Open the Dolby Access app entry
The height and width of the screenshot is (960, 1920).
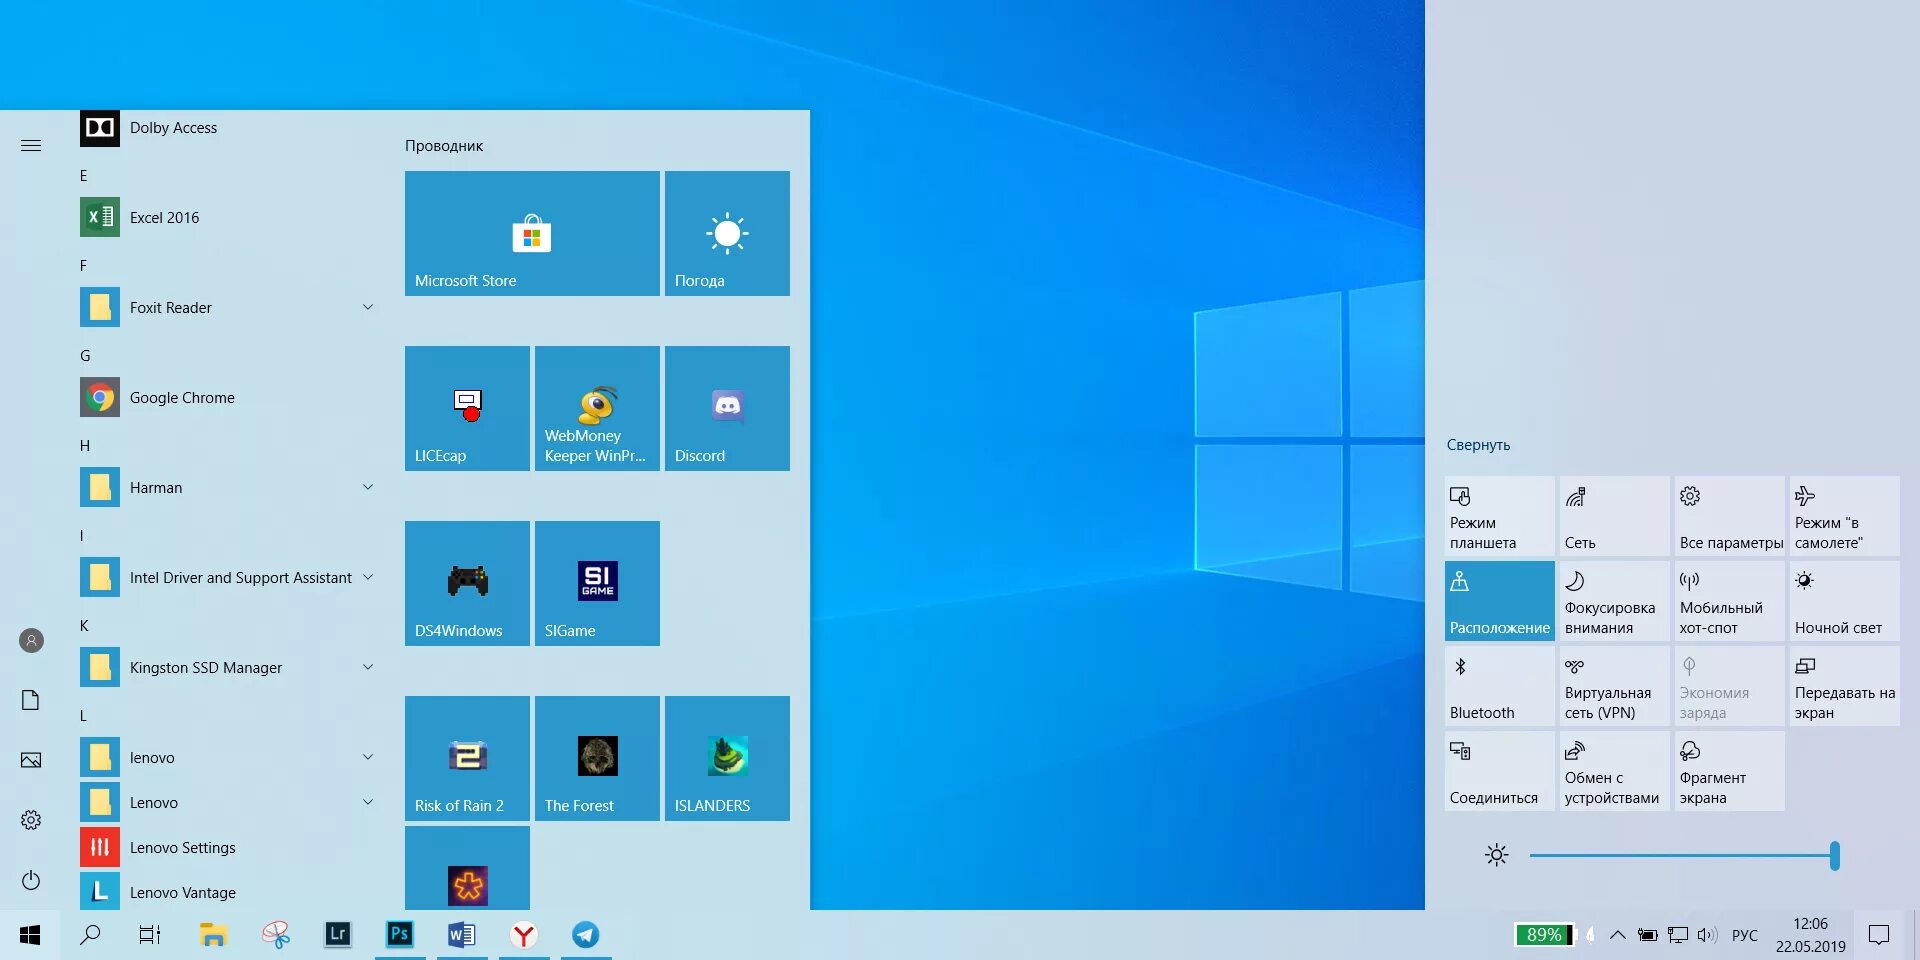coord(230,128)
